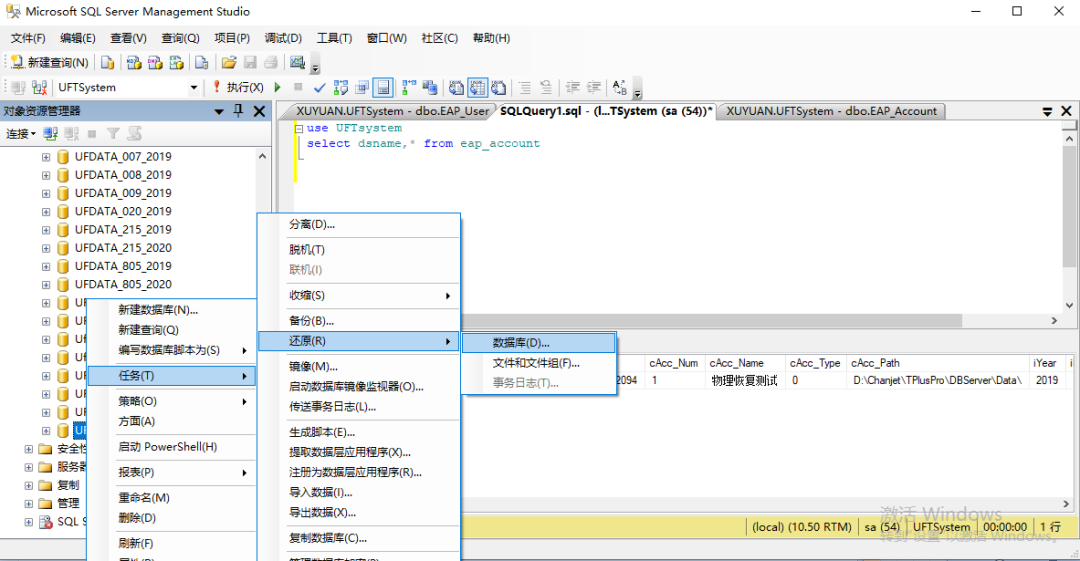Click Object Explorer connect icon
Image resolution: width=1080 pixels, height=561 pixels.
click(50, 134)
